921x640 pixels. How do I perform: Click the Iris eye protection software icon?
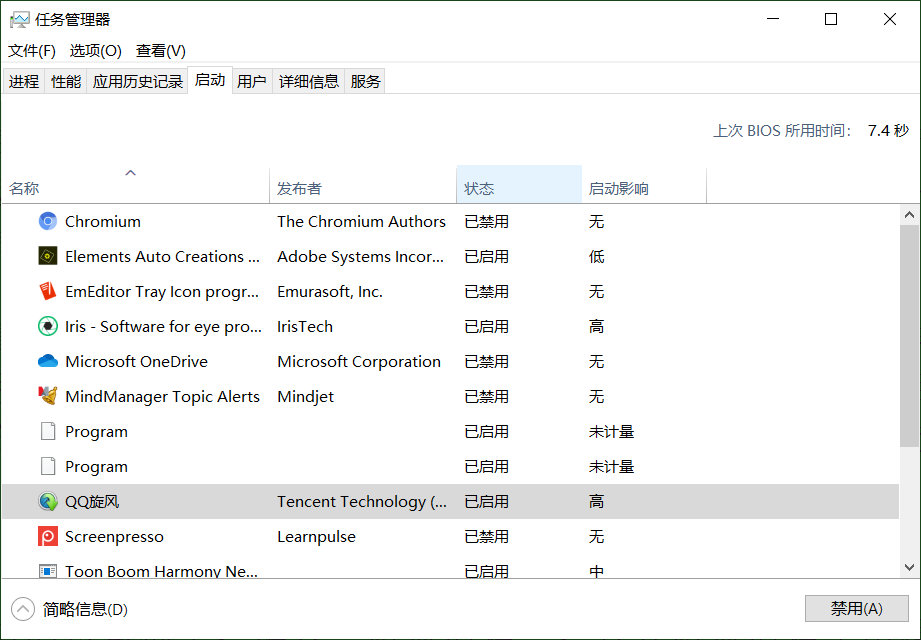click(47, 326)
